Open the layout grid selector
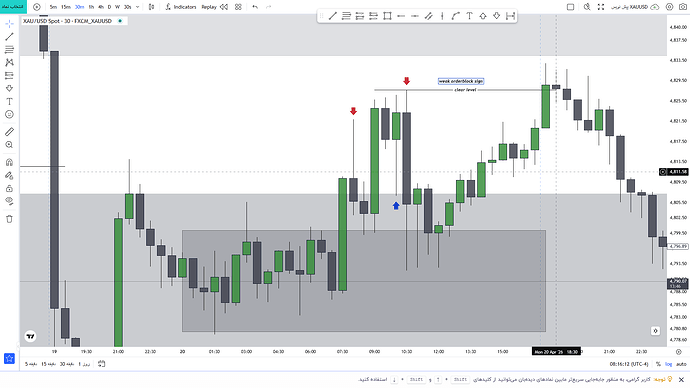The width and height of the screenshot is (690, 388). pos(239,7)
